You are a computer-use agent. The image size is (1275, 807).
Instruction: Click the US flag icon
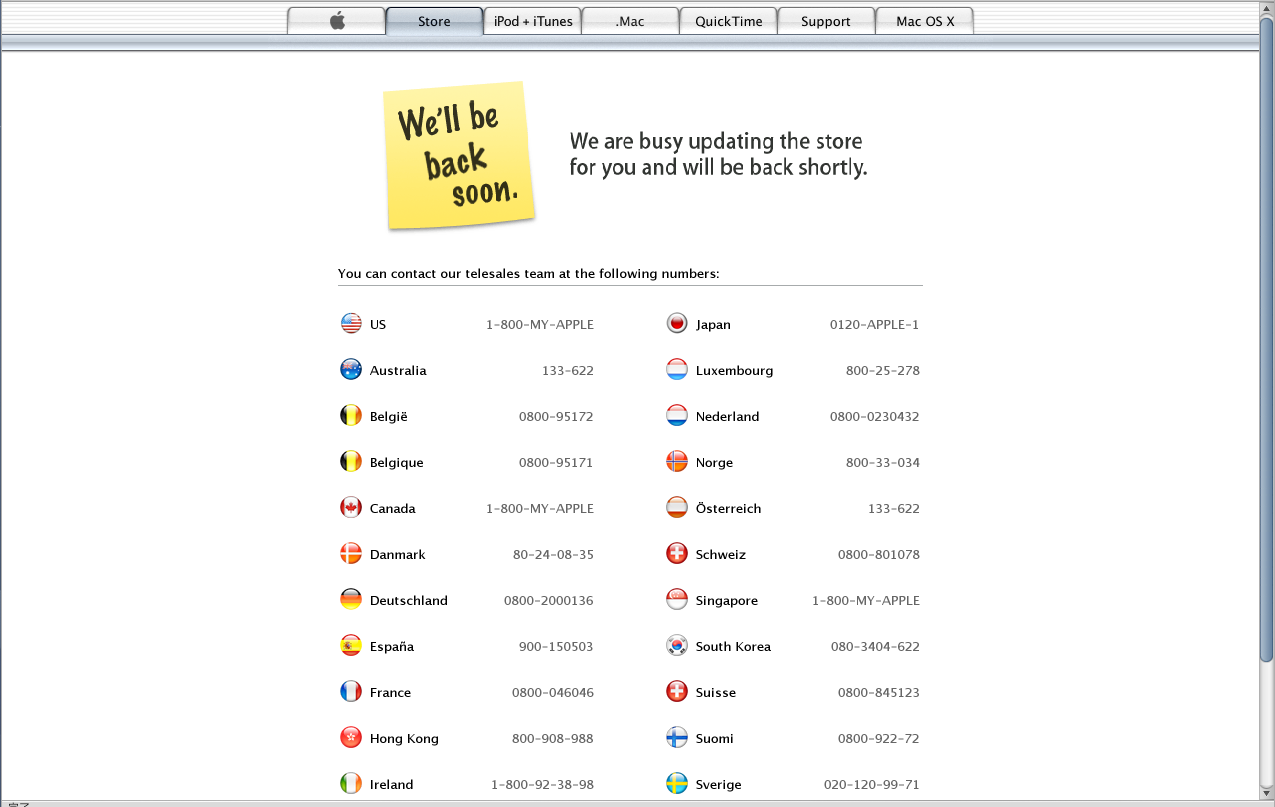(351, 323)
